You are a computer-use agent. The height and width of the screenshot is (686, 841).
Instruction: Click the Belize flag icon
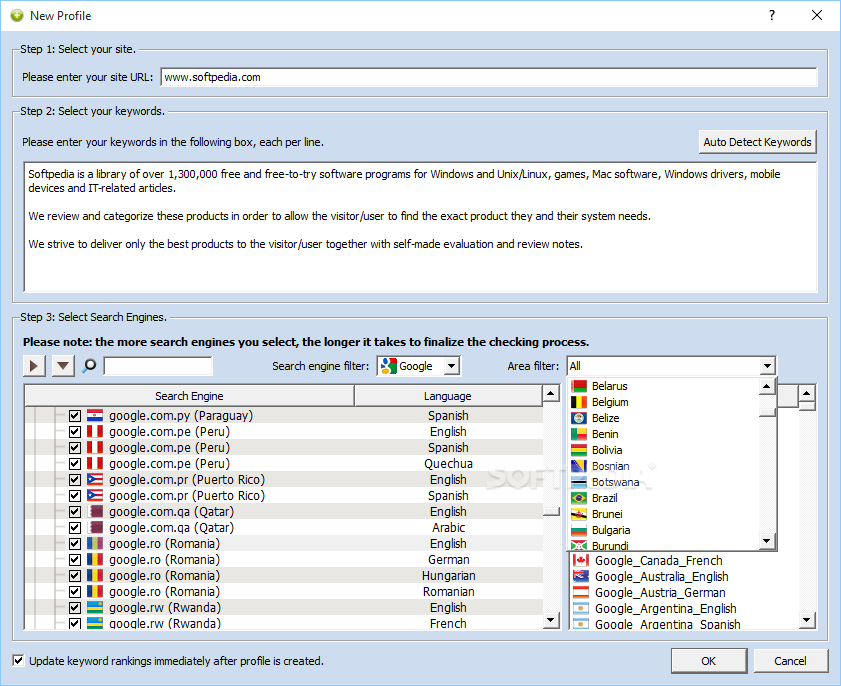point(579,418)
